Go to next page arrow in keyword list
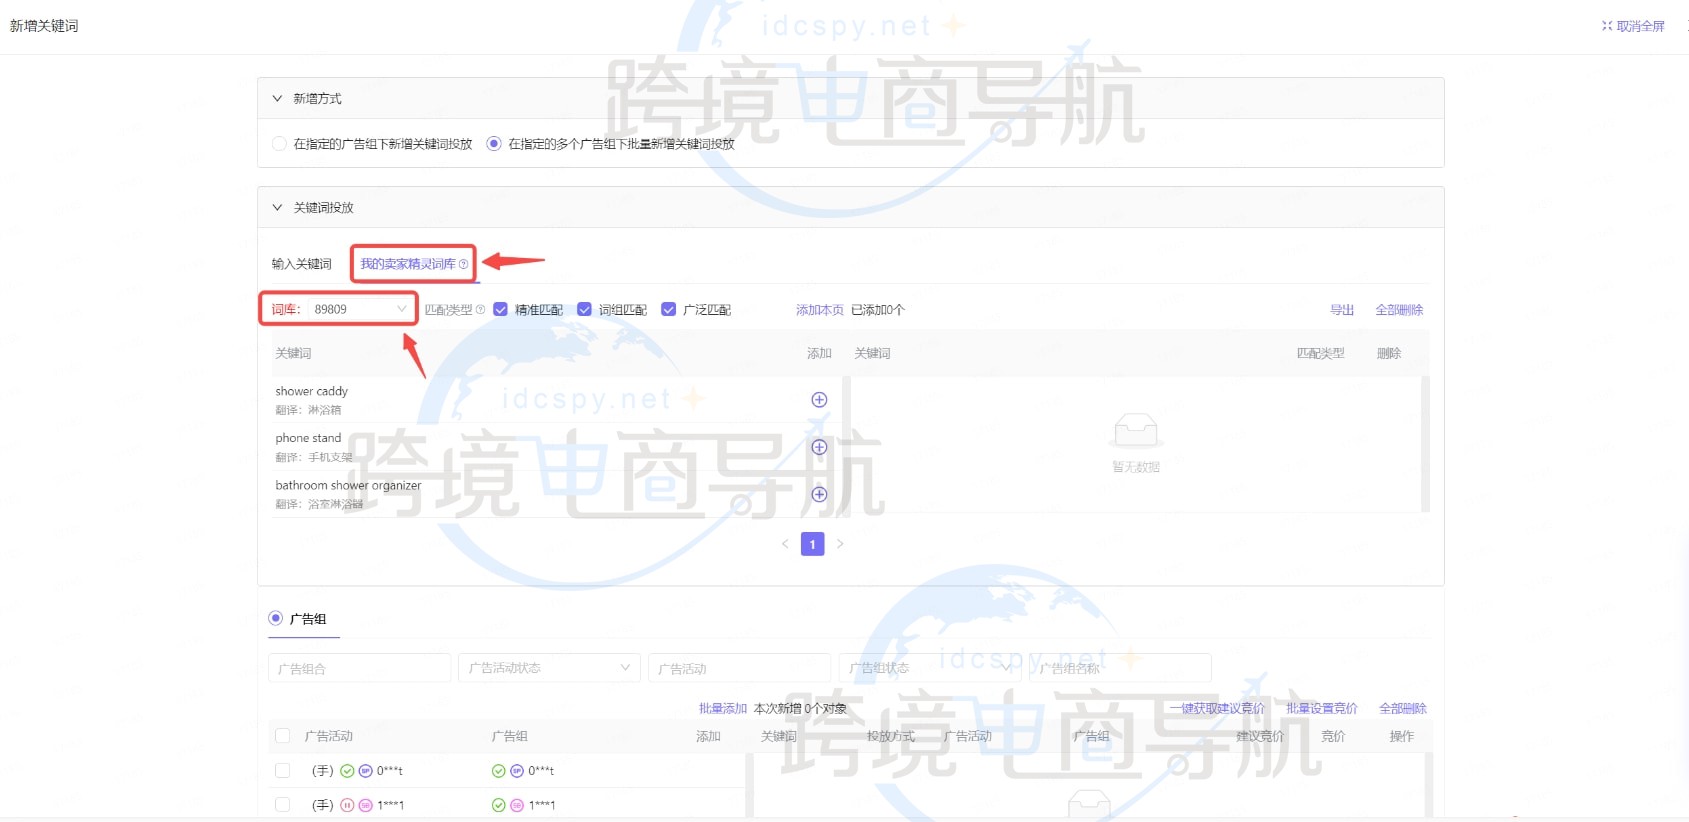The width and height of the screenshot is (1689, 822). 840,544
